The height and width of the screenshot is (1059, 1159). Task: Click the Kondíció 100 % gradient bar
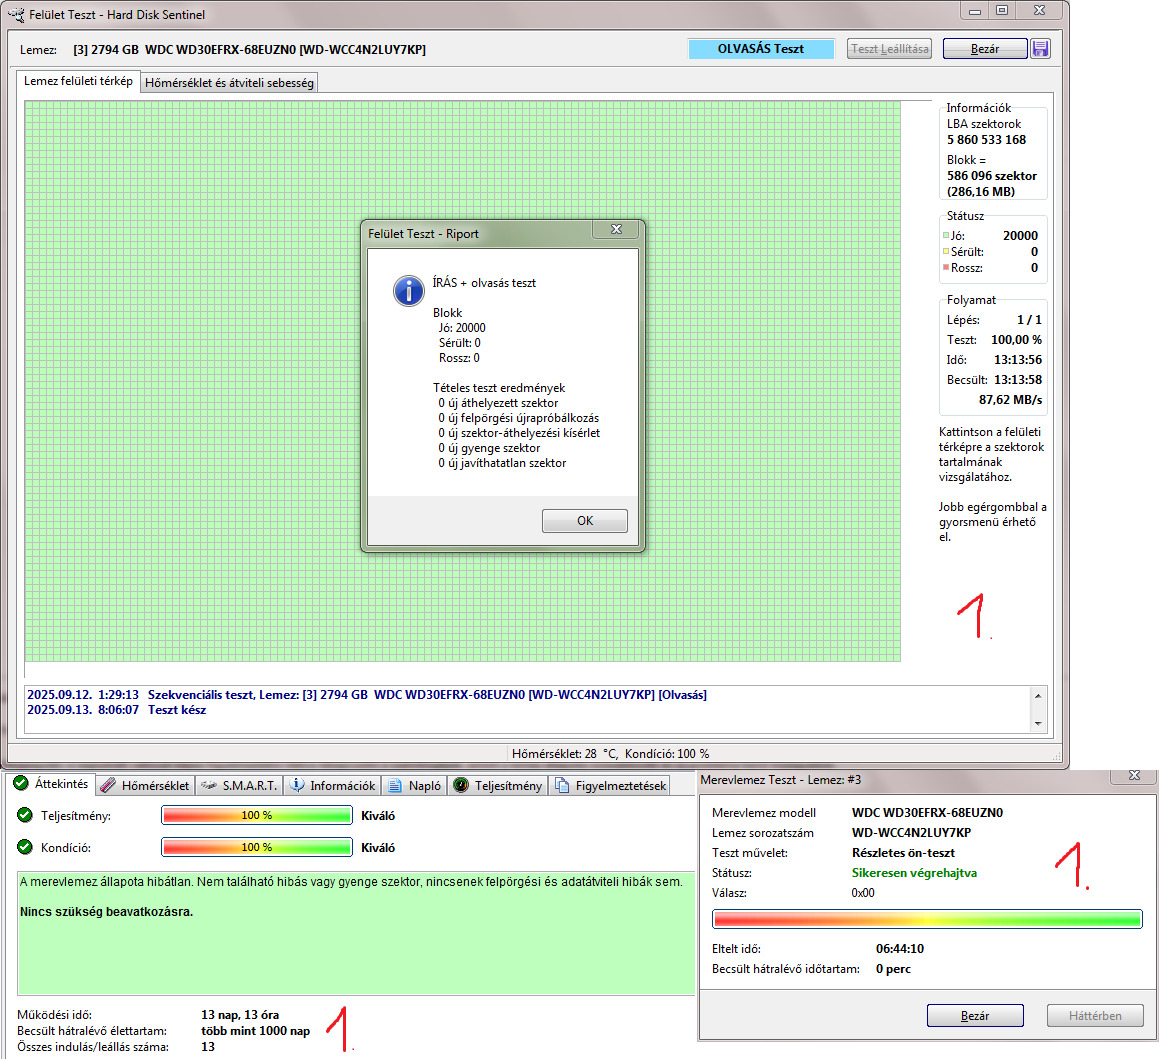[256, 847]
